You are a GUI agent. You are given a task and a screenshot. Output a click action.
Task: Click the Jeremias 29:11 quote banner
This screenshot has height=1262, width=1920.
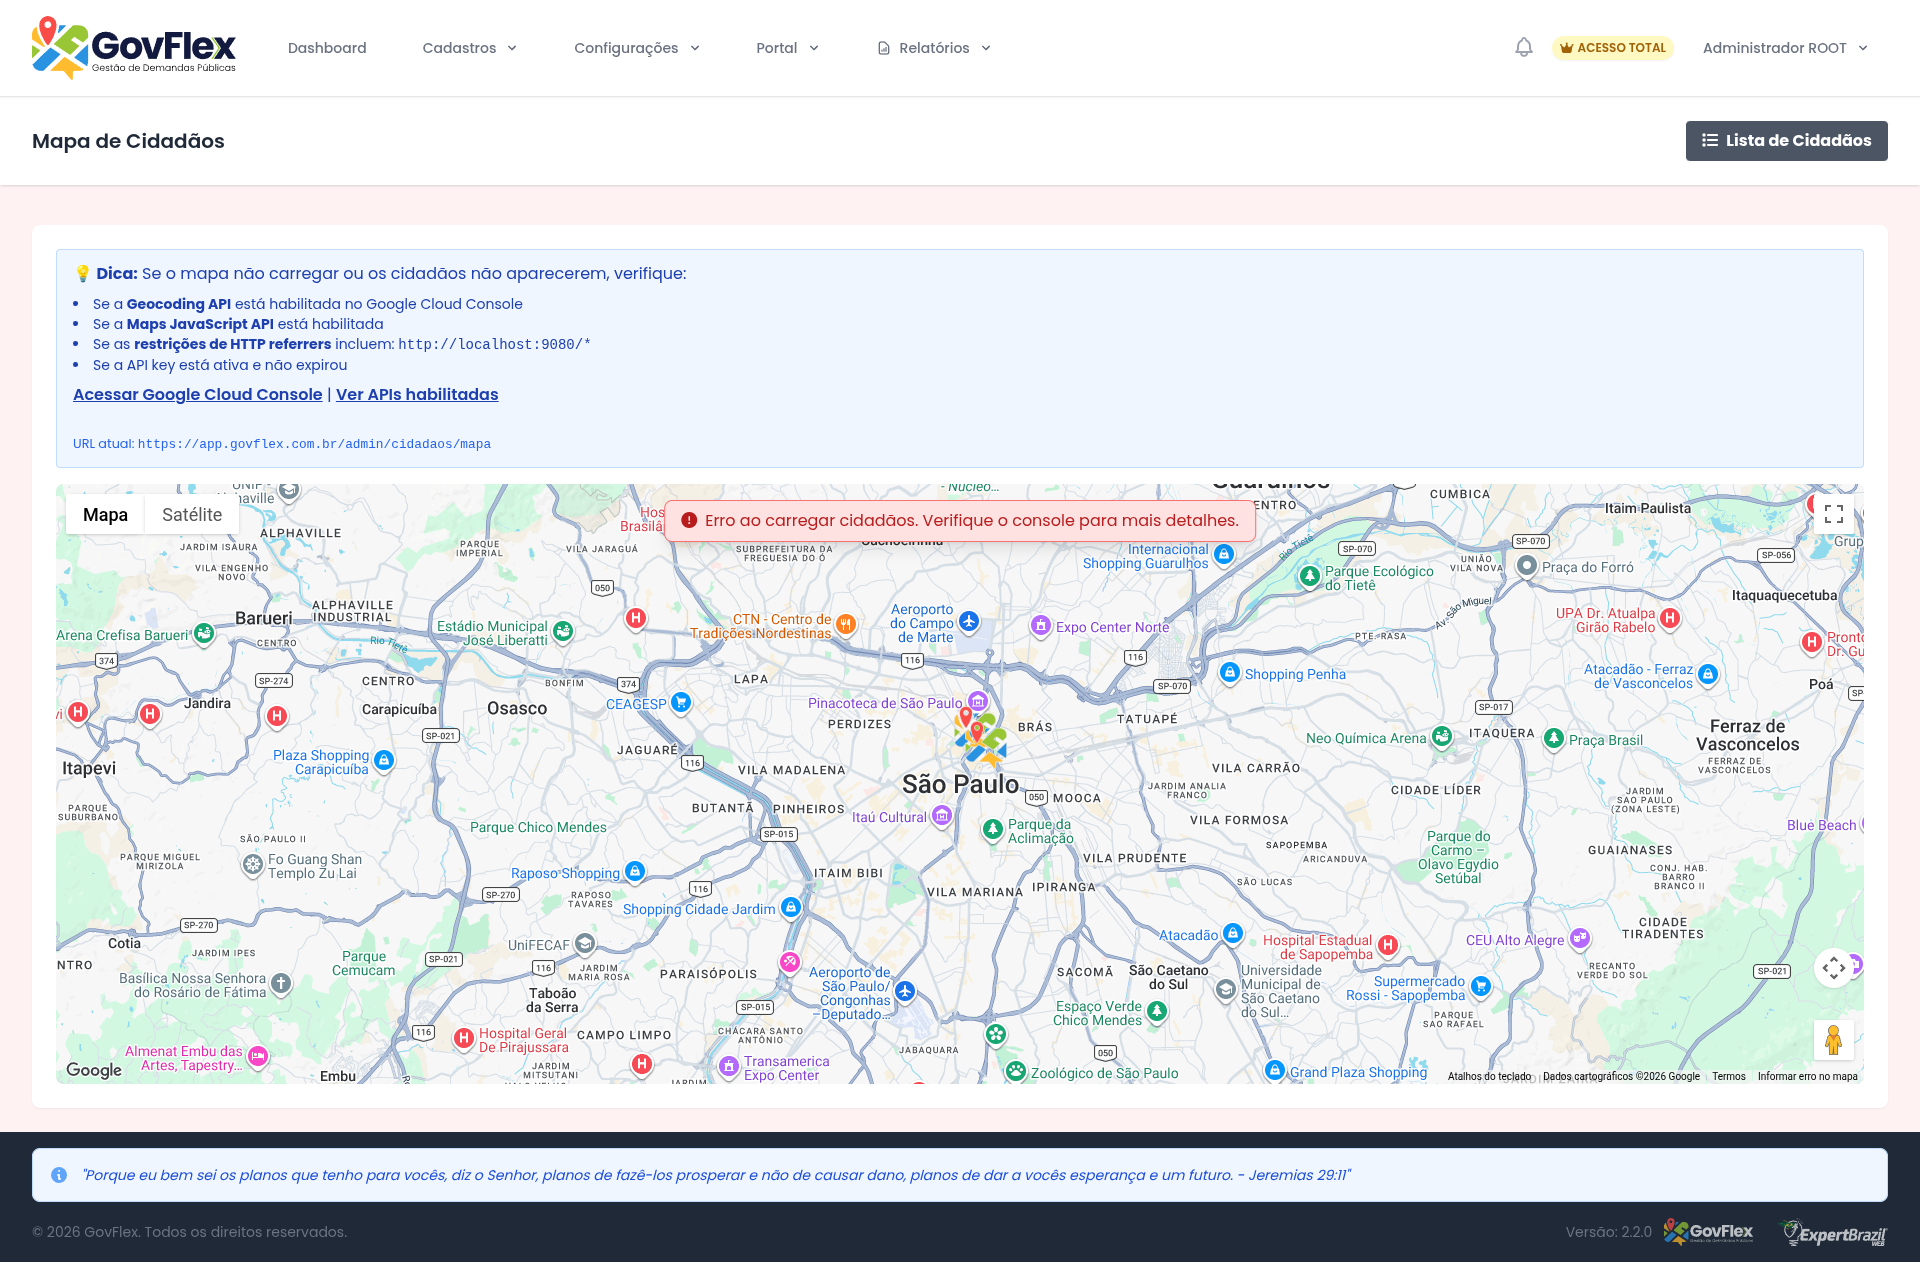[960, 1175]
